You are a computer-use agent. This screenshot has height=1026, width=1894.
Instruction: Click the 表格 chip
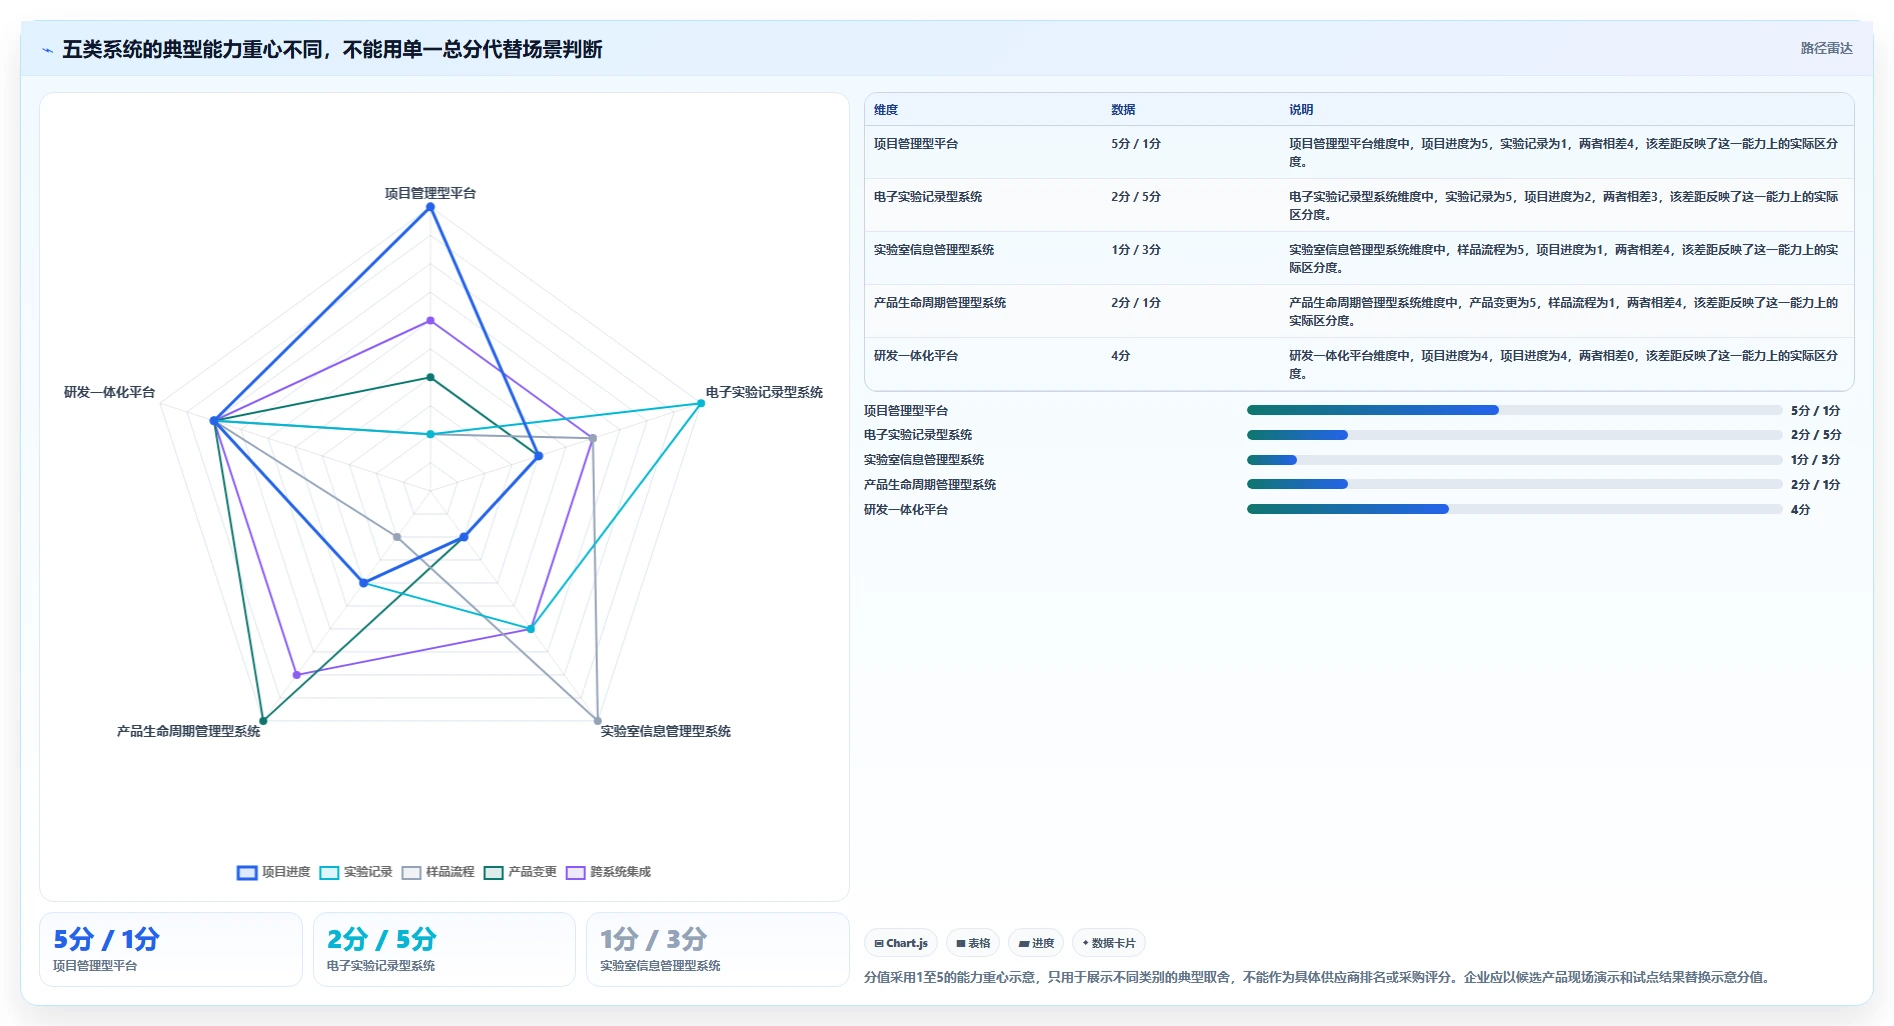[973, 943]
